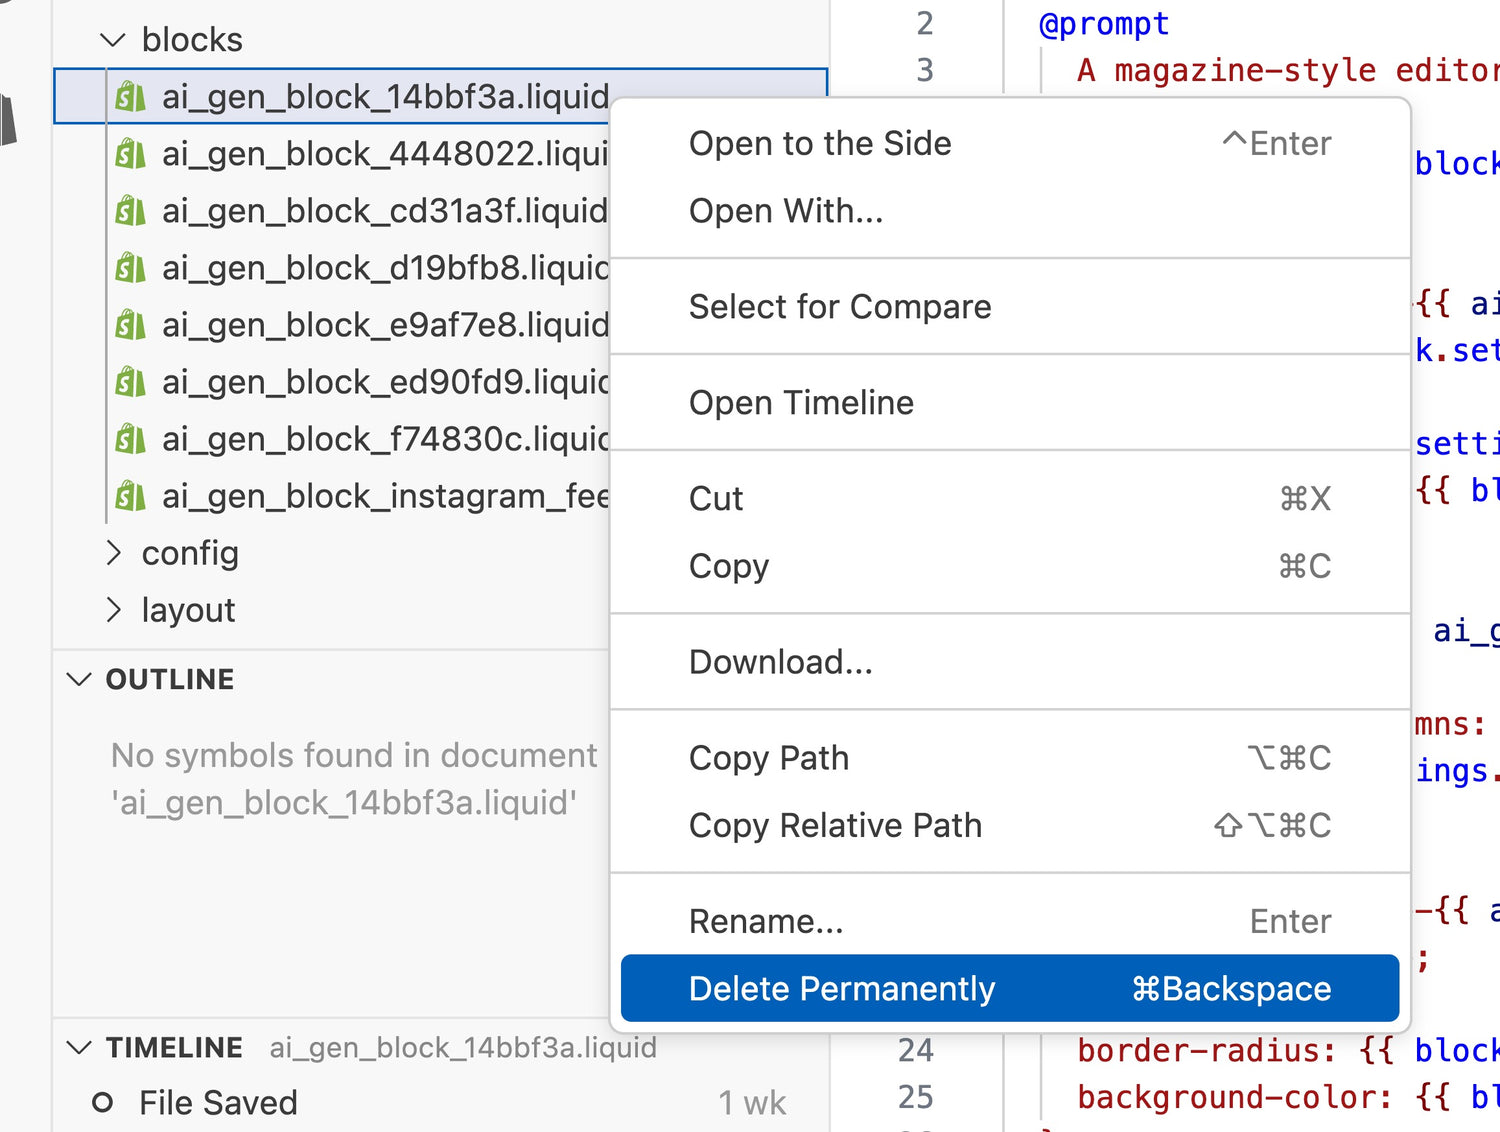Click Shopify icon beside ai_gen_block_4448022 file
This screenshot has width=1500, height=1132.
[x=130, y=154]
